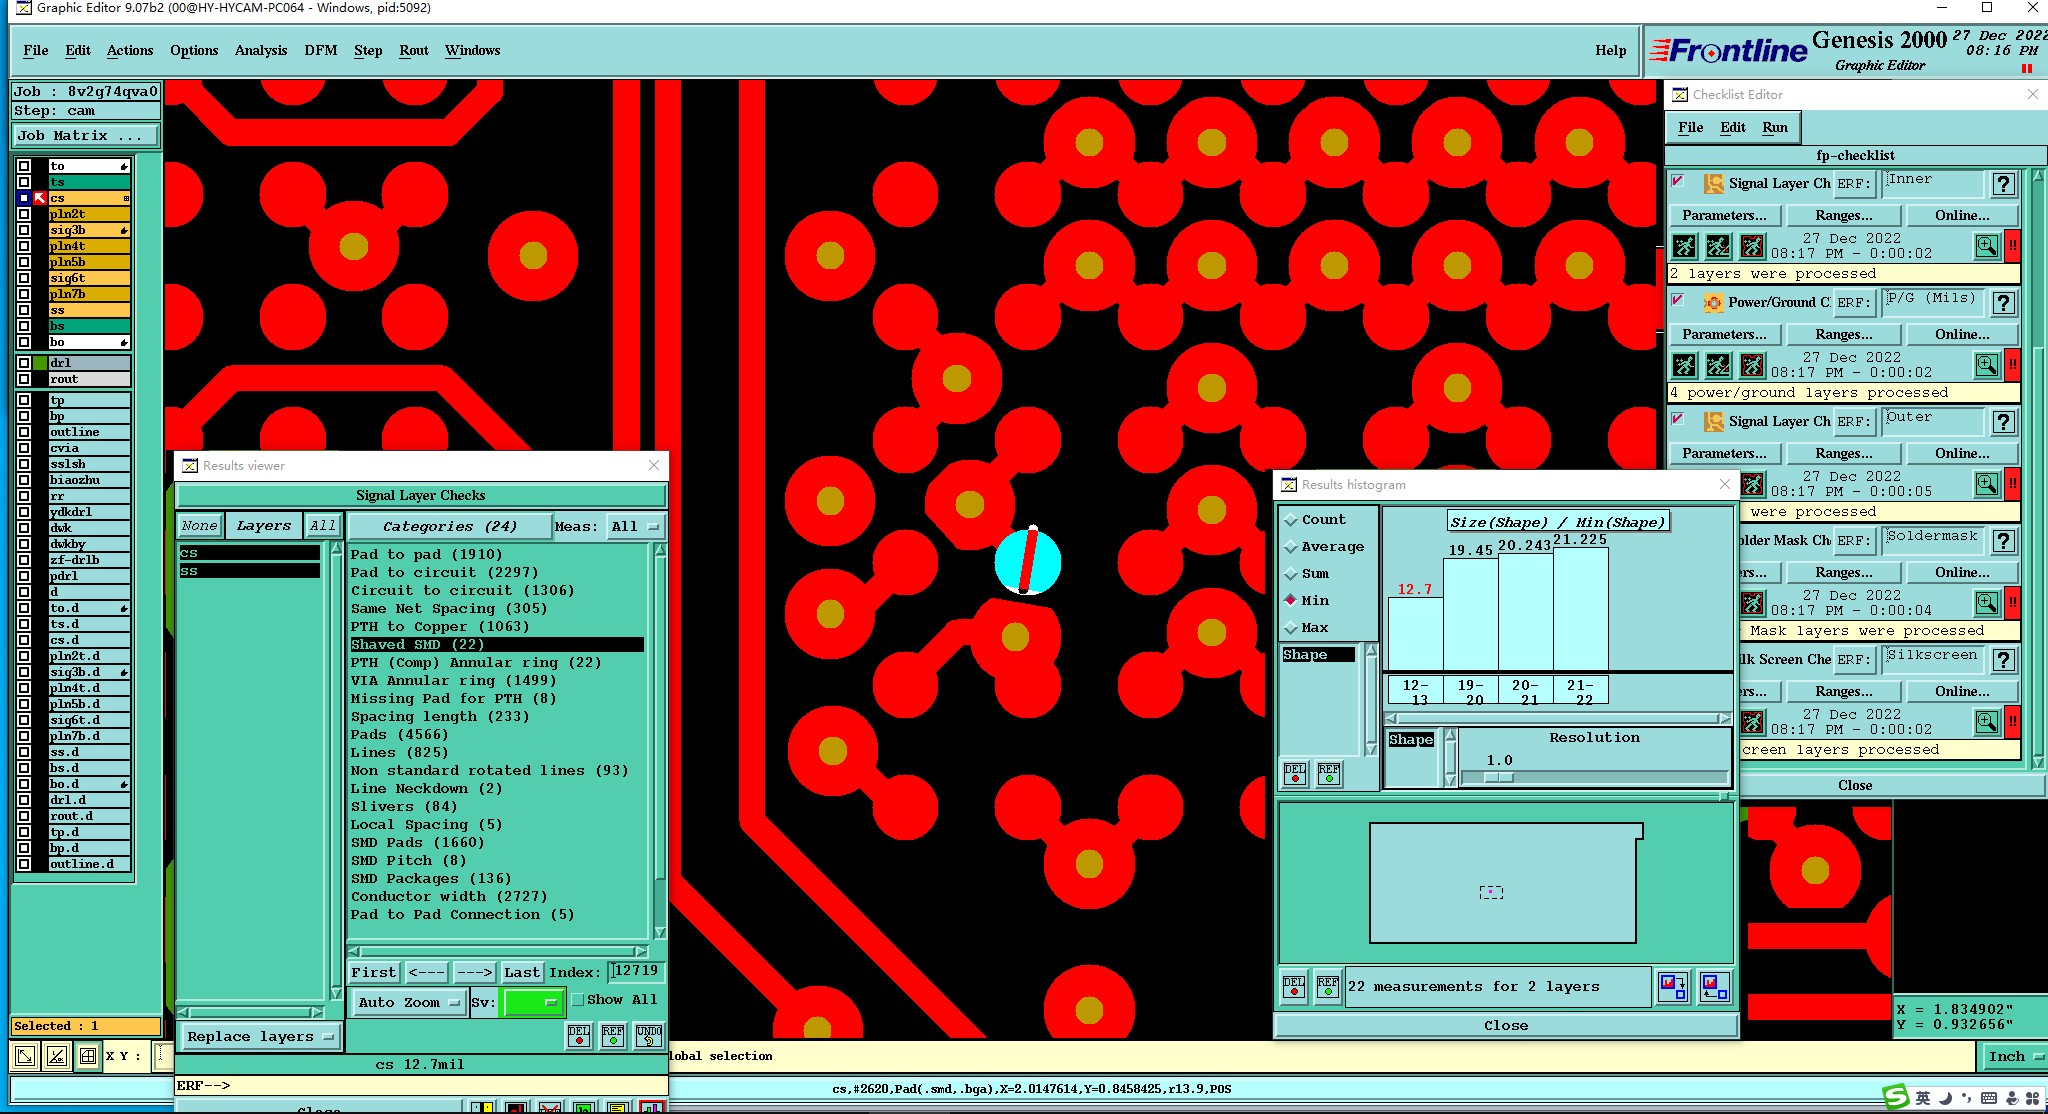Click the Index input field
The width and height of the screenshot is (2048, 1114).
tap(636, 971)
